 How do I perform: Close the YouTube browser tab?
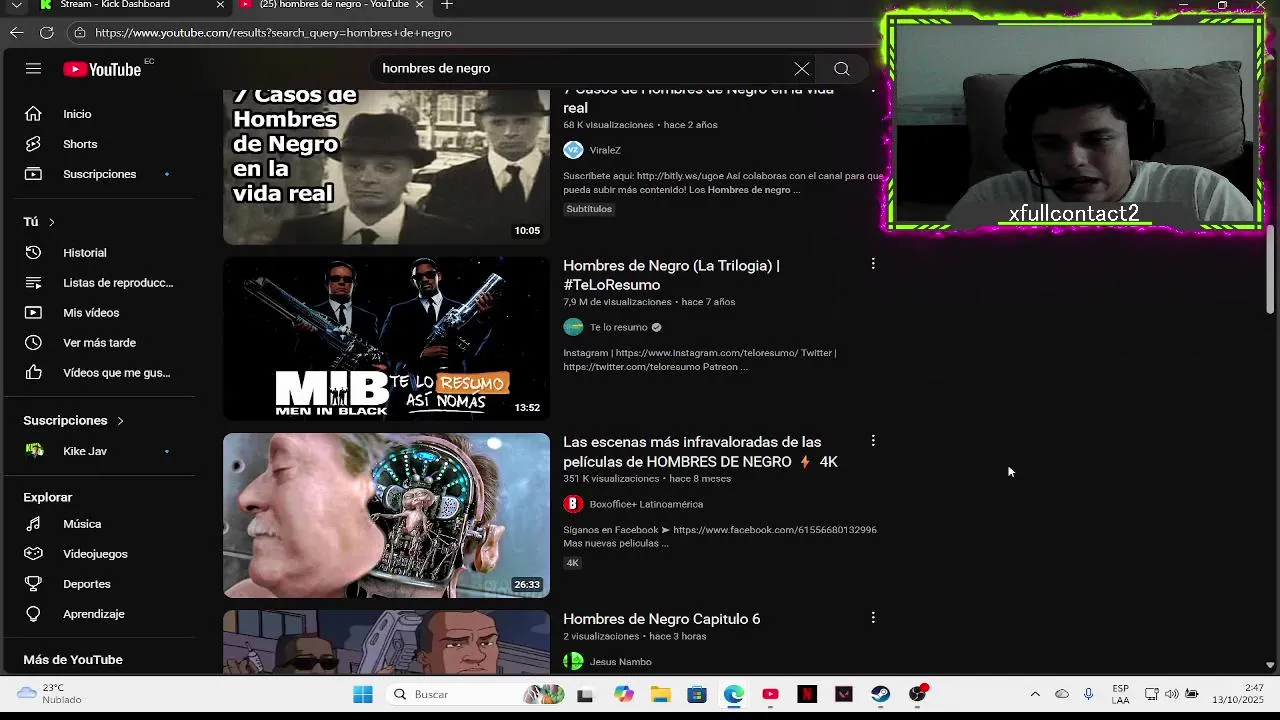pos(419,5)
